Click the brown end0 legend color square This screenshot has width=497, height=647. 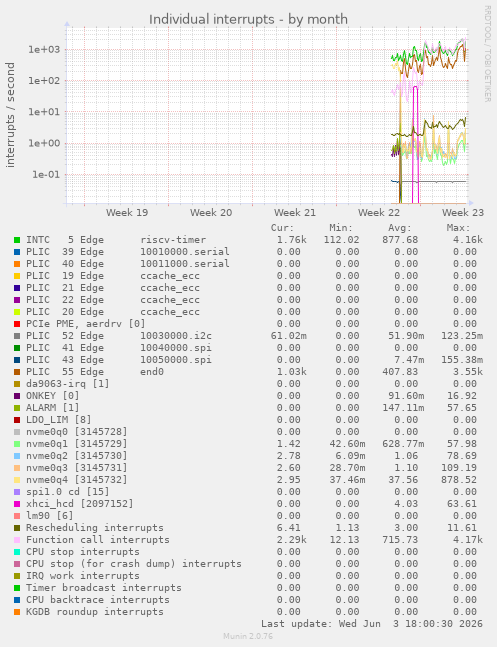[x=17, y=372]
